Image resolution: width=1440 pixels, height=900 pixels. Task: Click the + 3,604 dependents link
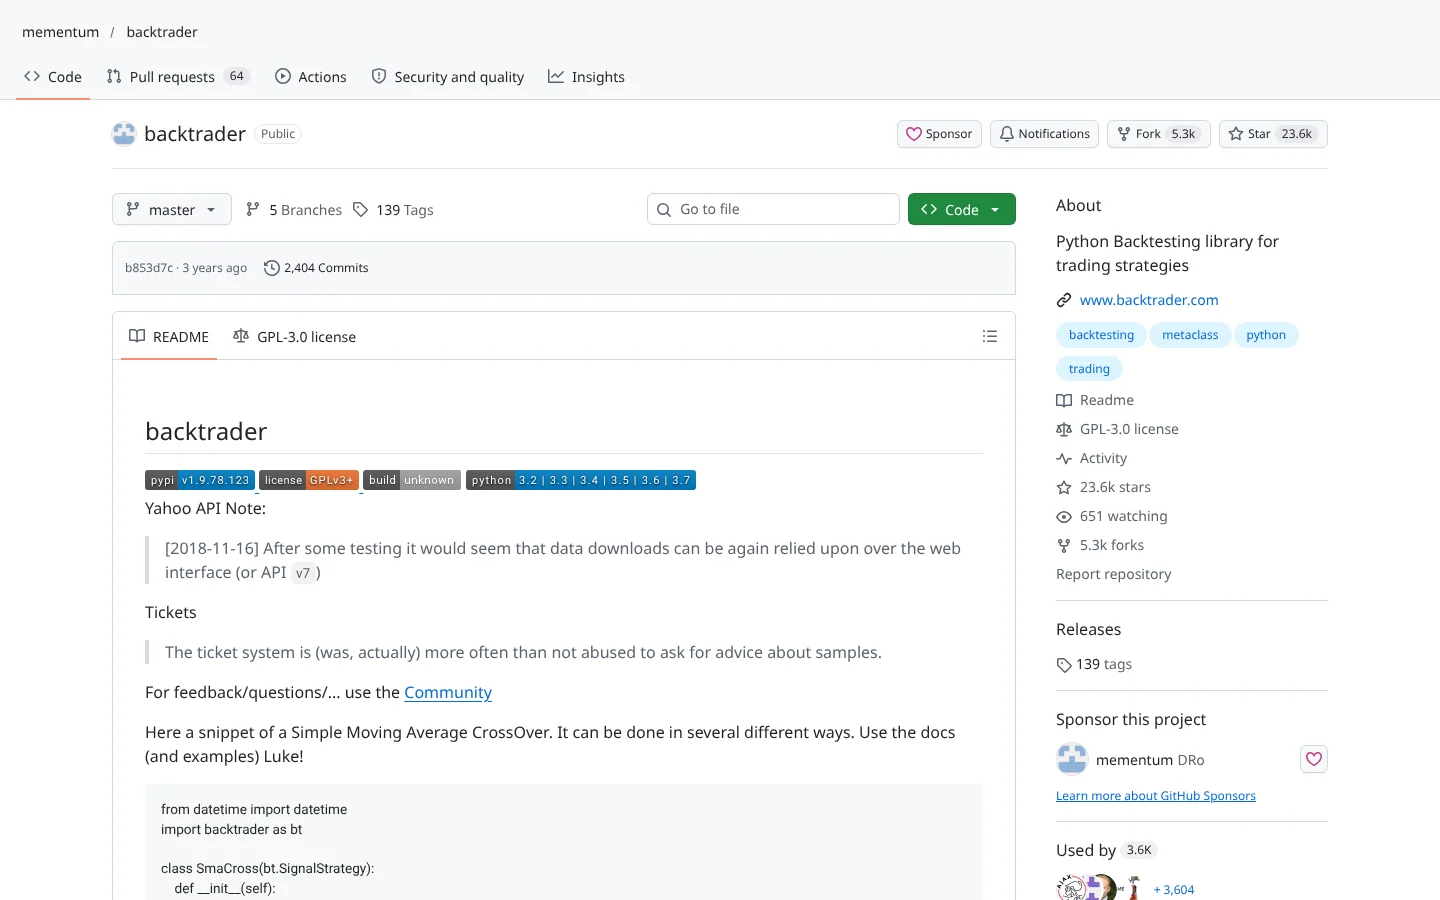[1174, 889]
